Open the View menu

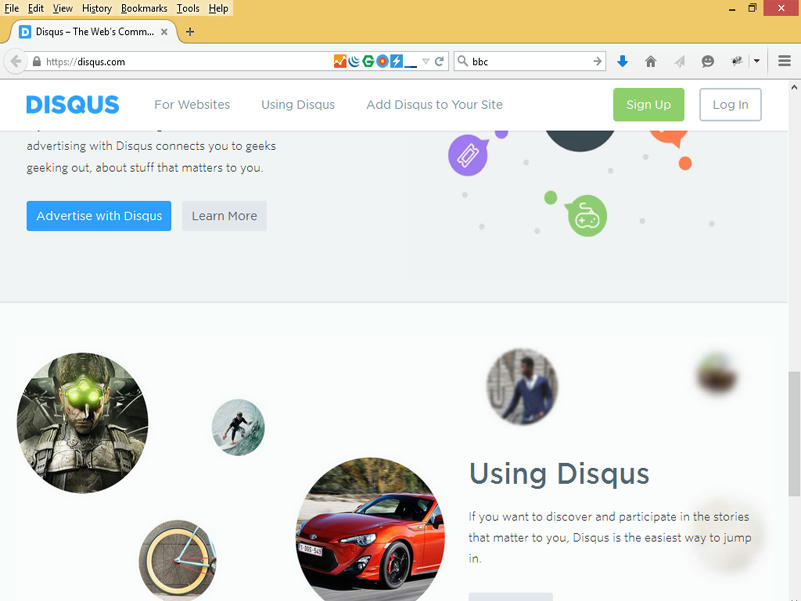pyautogui.click(x=62, y=8)
